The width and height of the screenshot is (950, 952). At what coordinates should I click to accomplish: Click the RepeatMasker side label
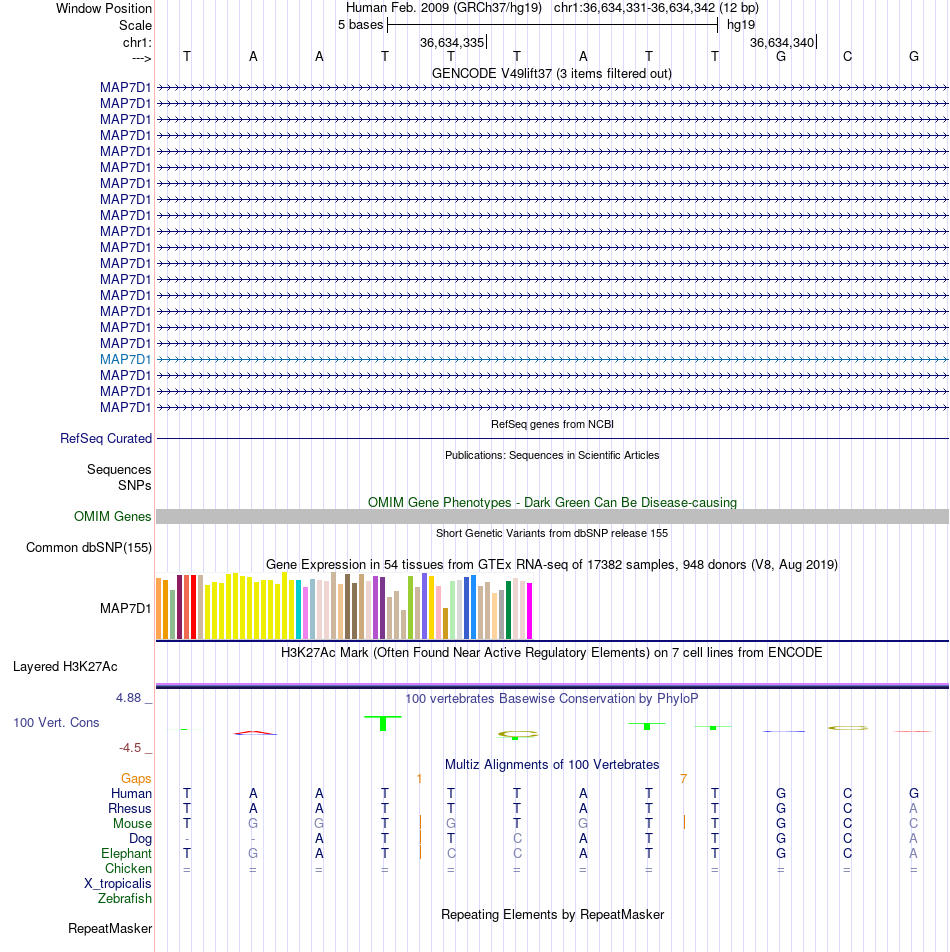click(110, 929)
